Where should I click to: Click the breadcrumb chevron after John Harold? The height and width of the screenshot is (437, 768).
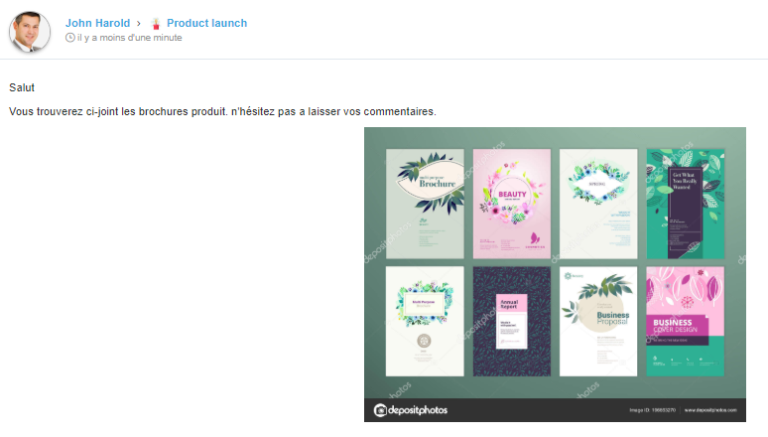pos(139,24)
